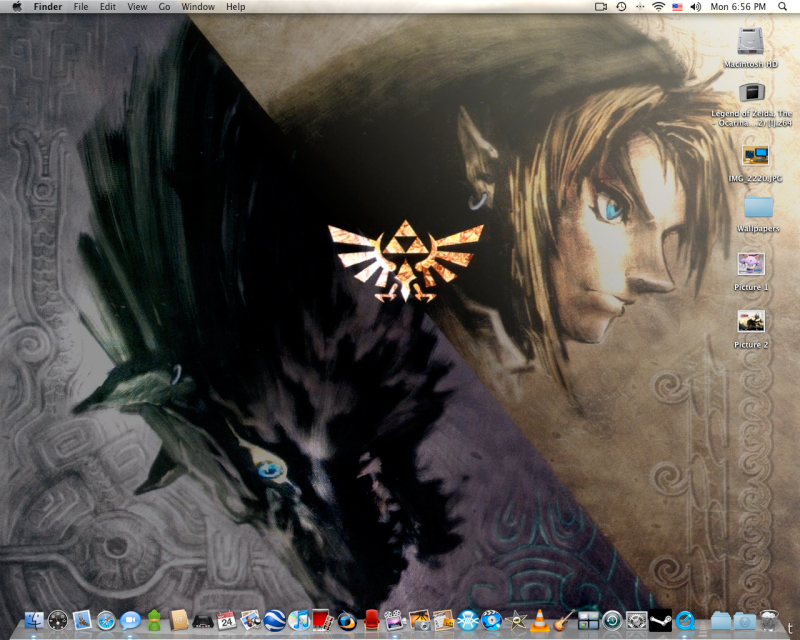Screen dimensions: 800x640
Task: Launch Safari compass icon in Dock
Action: [x=106, y=621]
